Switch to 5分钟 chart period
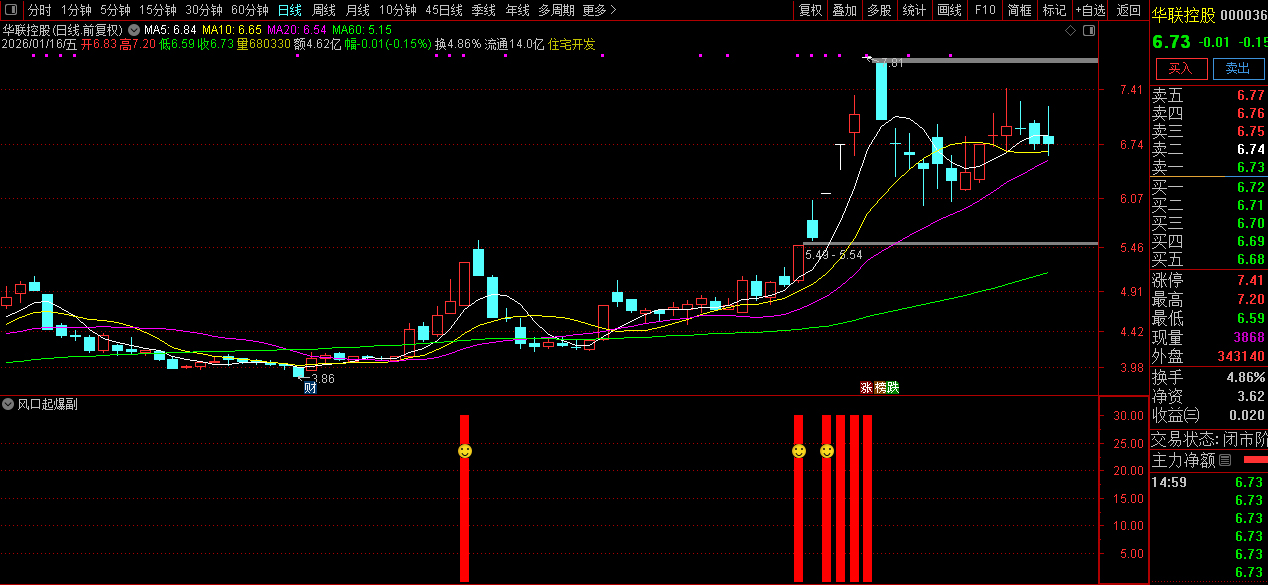 [115, 10]
